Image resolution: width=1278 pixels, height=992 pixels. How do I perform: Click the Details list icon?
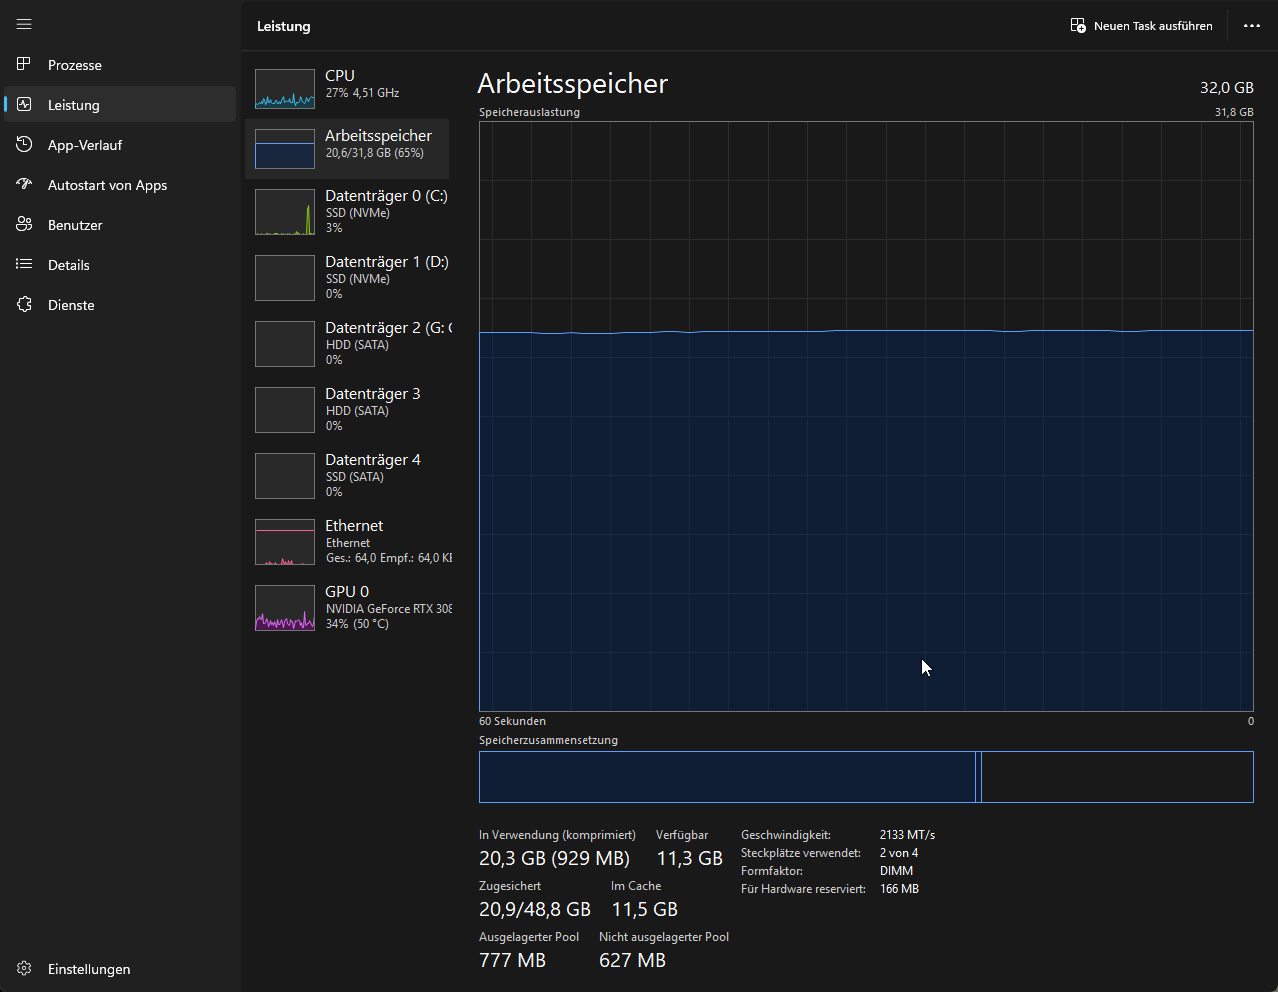coord(24,264)
